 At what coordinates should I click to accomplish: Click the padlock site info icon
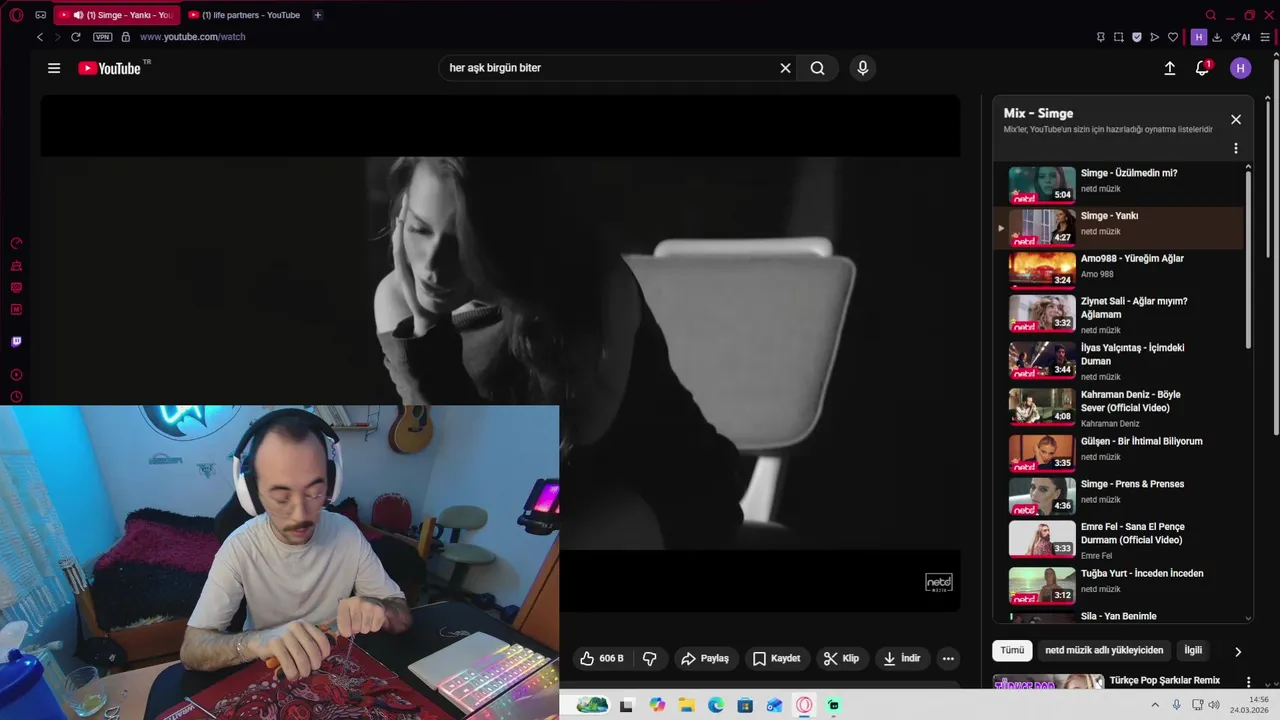click(x=125, y=37)
